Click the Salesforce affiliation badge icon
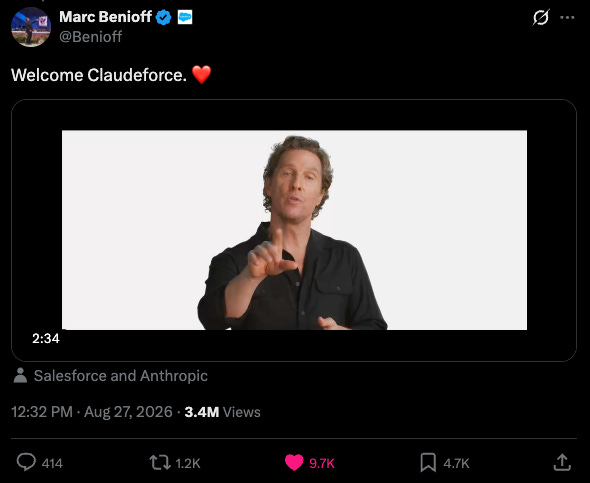The height and width of the screenshot is (483, 590). point(185,17)
